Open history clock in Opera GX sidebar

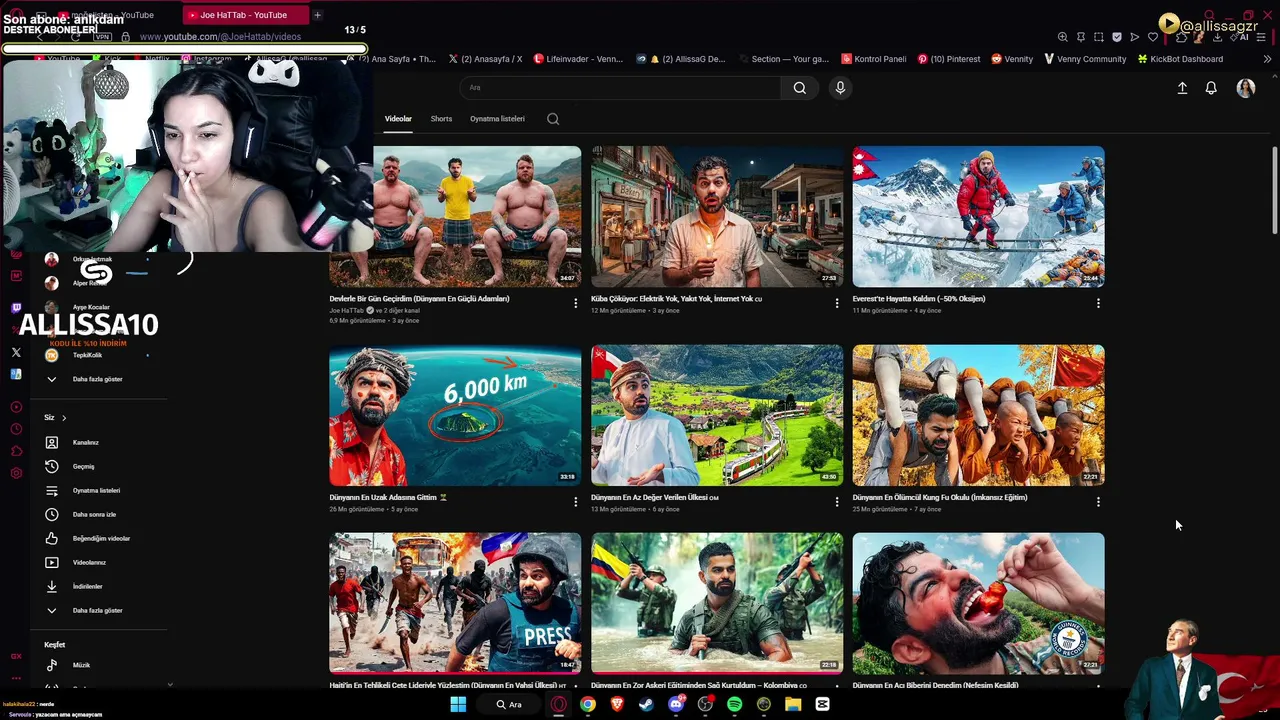[16, 429]
